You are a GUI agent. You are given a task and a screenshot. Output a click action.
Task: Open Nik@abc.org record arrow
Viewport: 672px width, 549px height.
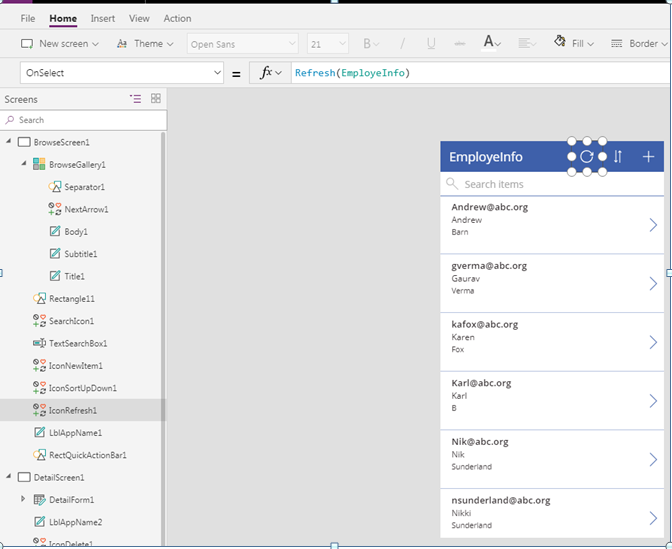[x=653, y=459]
